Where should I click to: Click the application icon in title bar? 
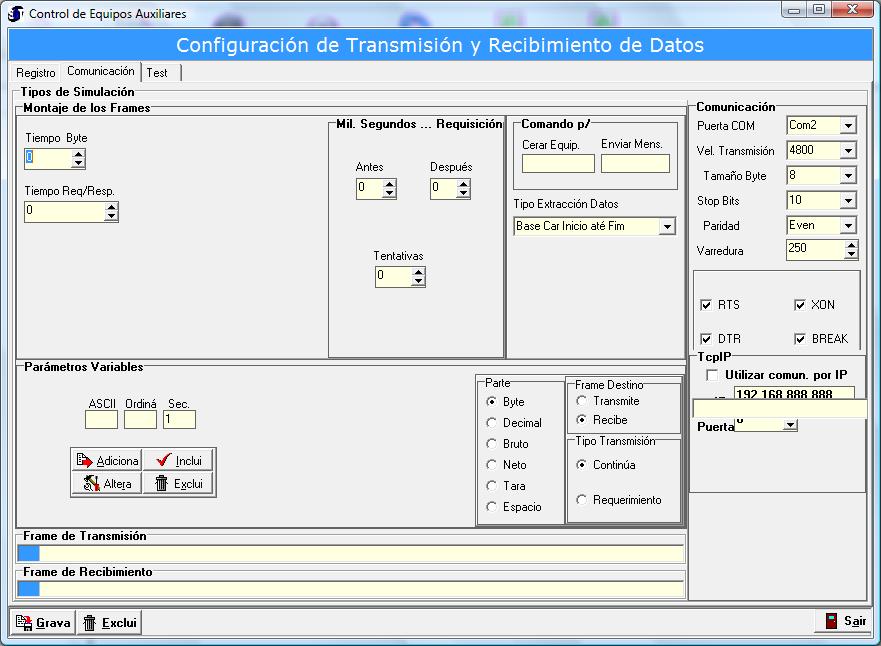(16, 14)
